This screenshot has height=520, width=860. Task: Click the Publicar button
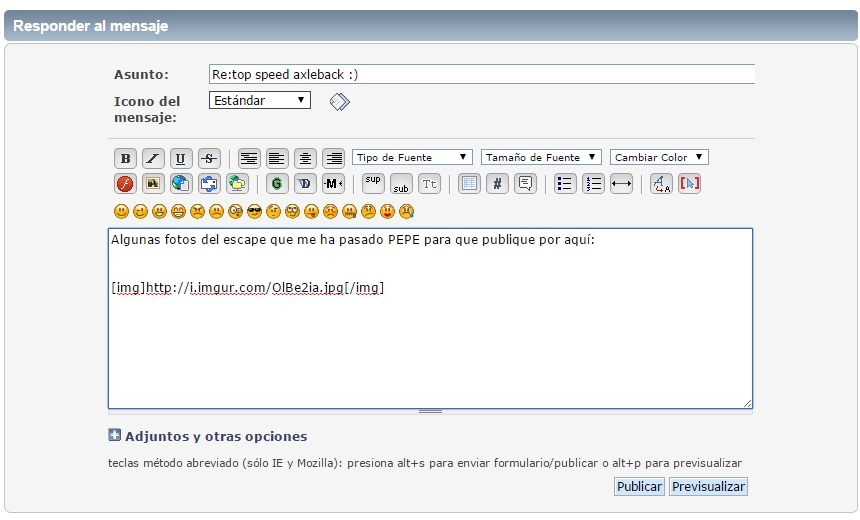pos(639,487)
